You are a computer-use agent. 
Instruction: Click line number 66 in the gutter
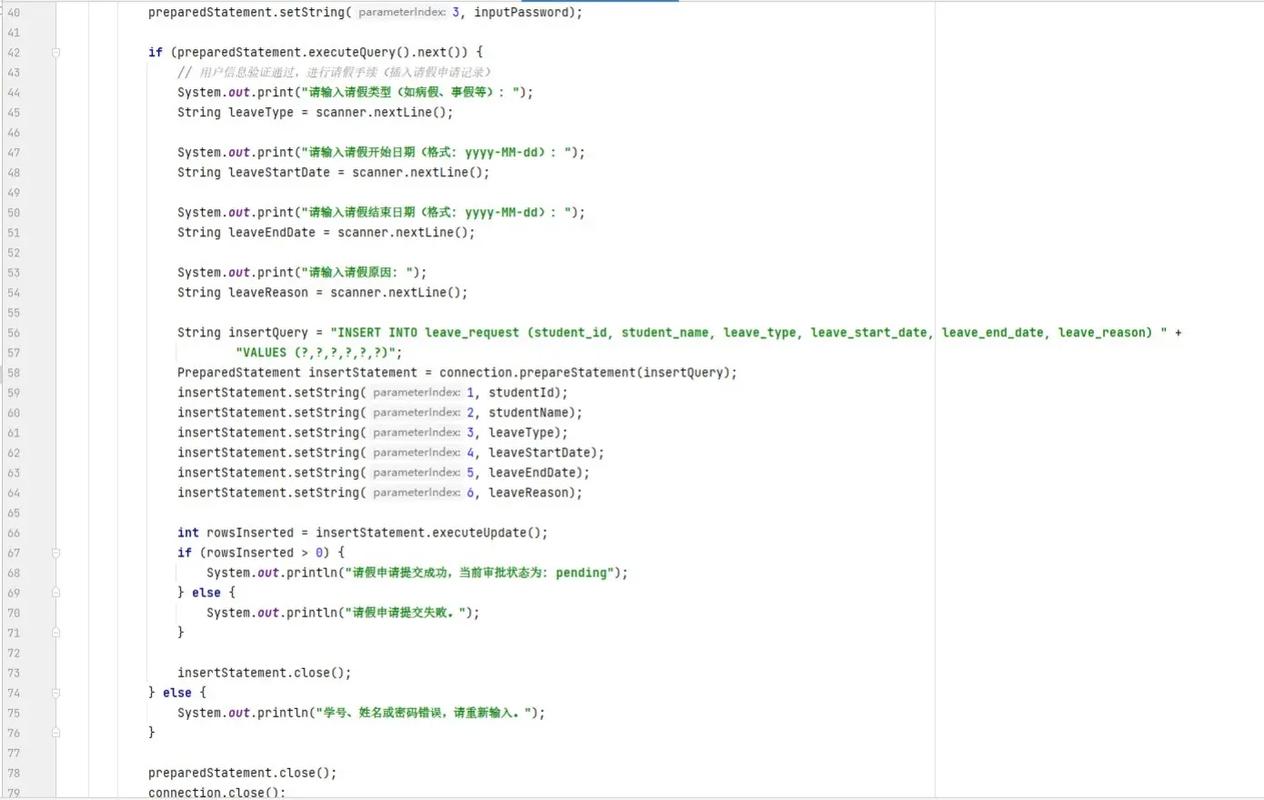(13, 532)
